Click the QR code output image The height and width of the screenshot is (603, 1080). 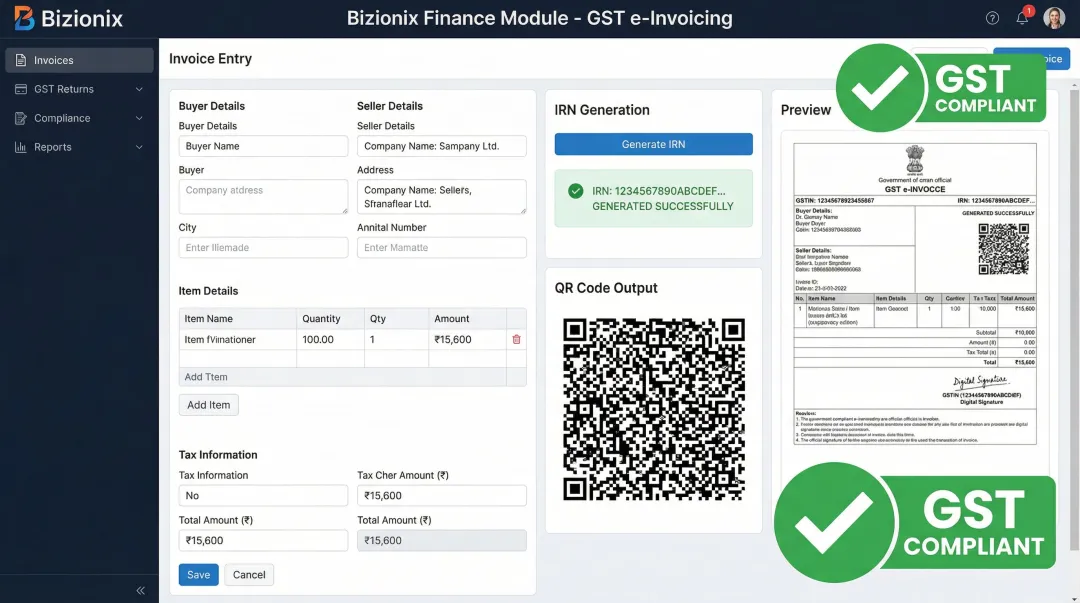[654, 410]
